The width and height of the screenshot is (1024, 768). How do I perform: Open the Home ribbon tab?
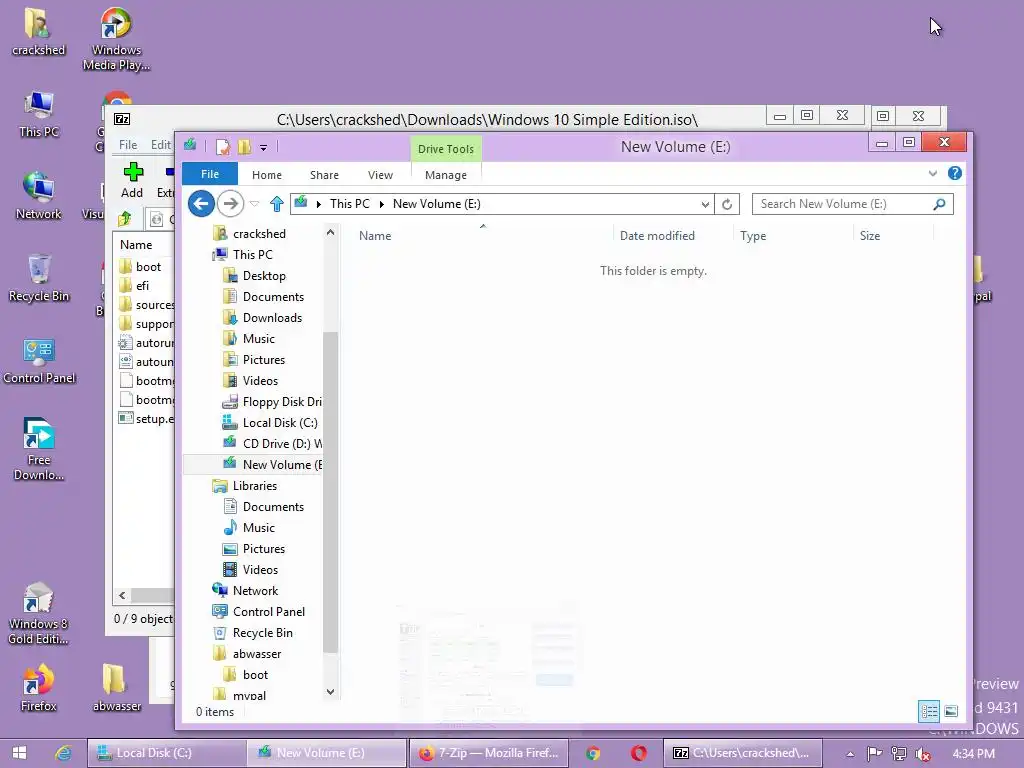pyautogui.click(x=266, y=175)
